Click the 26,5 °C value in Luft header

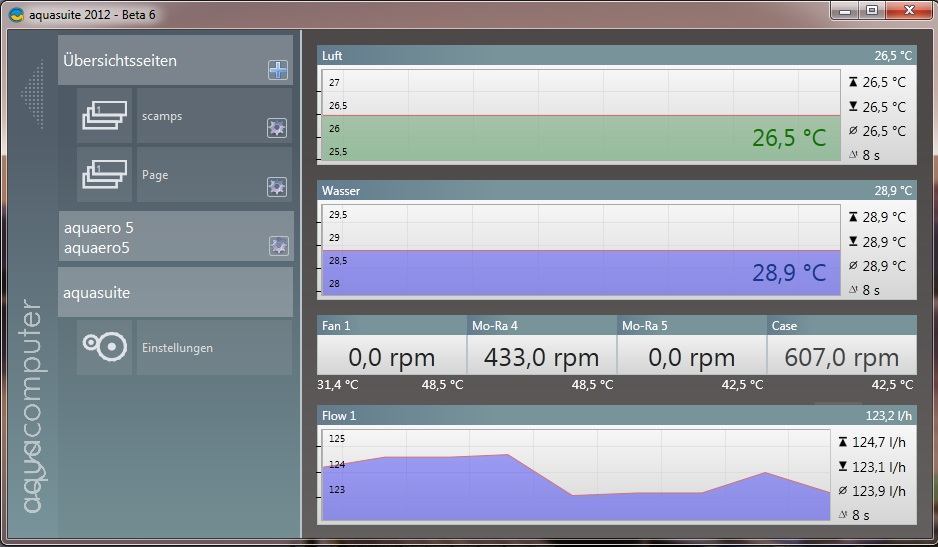[x=893, y=56]
